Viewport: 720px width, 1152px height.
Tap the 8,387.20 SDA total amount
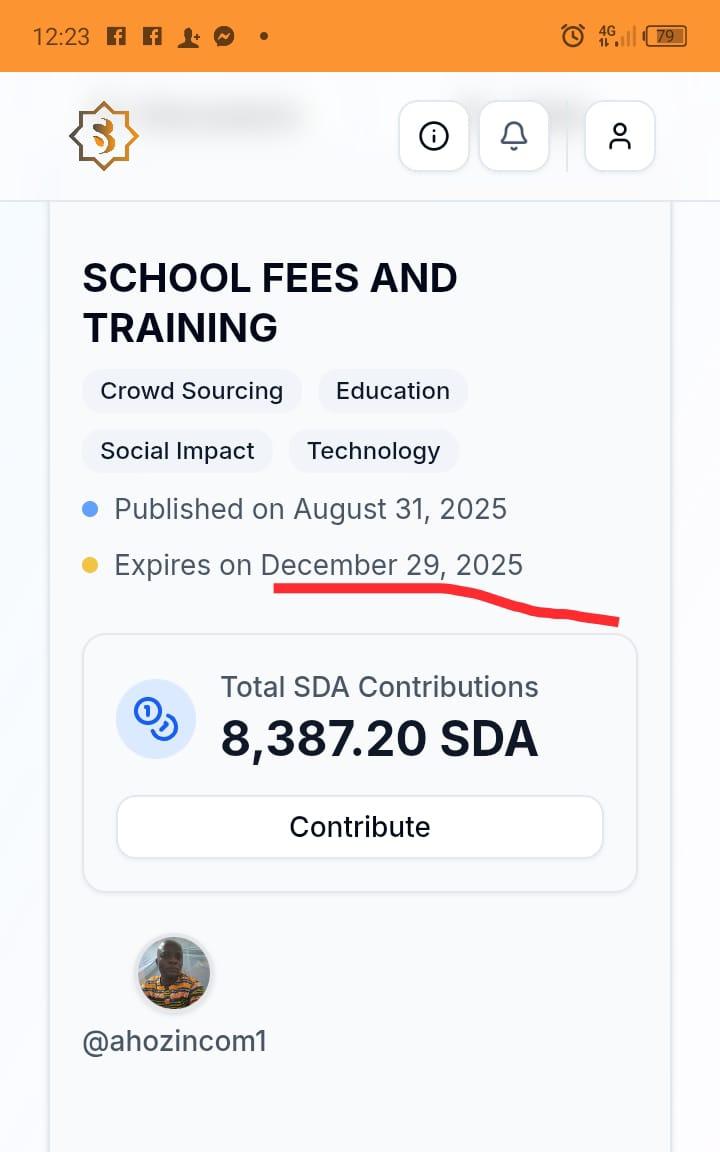pos(379,738)
